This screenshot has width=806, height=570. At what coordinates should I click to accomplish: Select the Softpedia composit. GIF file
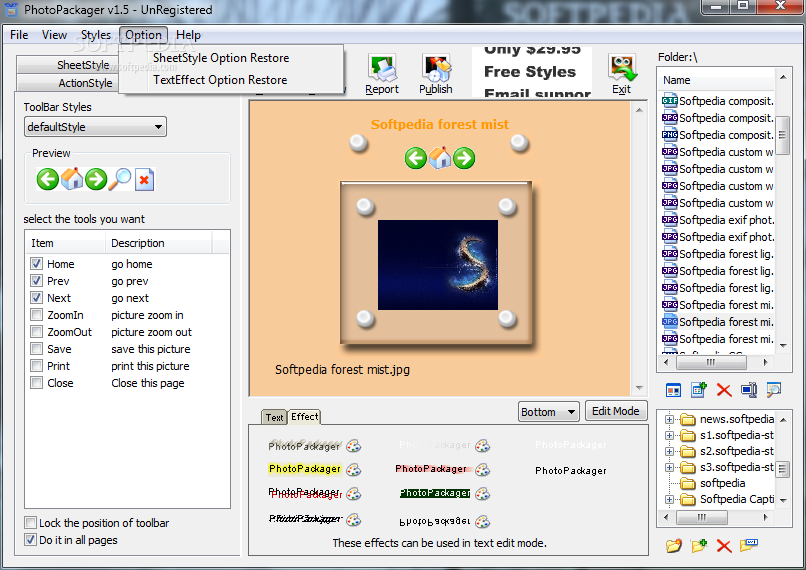[719, 101]
